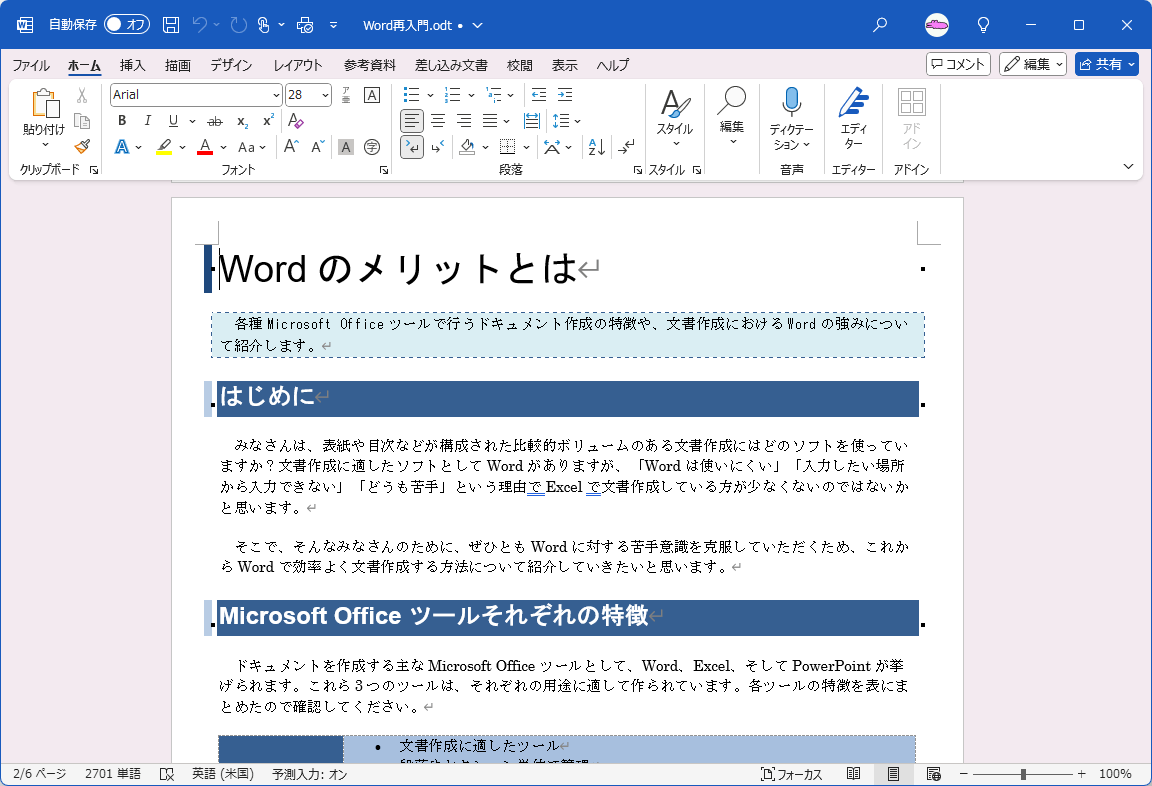This screenshot has width=1152, height=786.
Task: Click the touch/mouse mode icon
Action: tap(264, 25)
